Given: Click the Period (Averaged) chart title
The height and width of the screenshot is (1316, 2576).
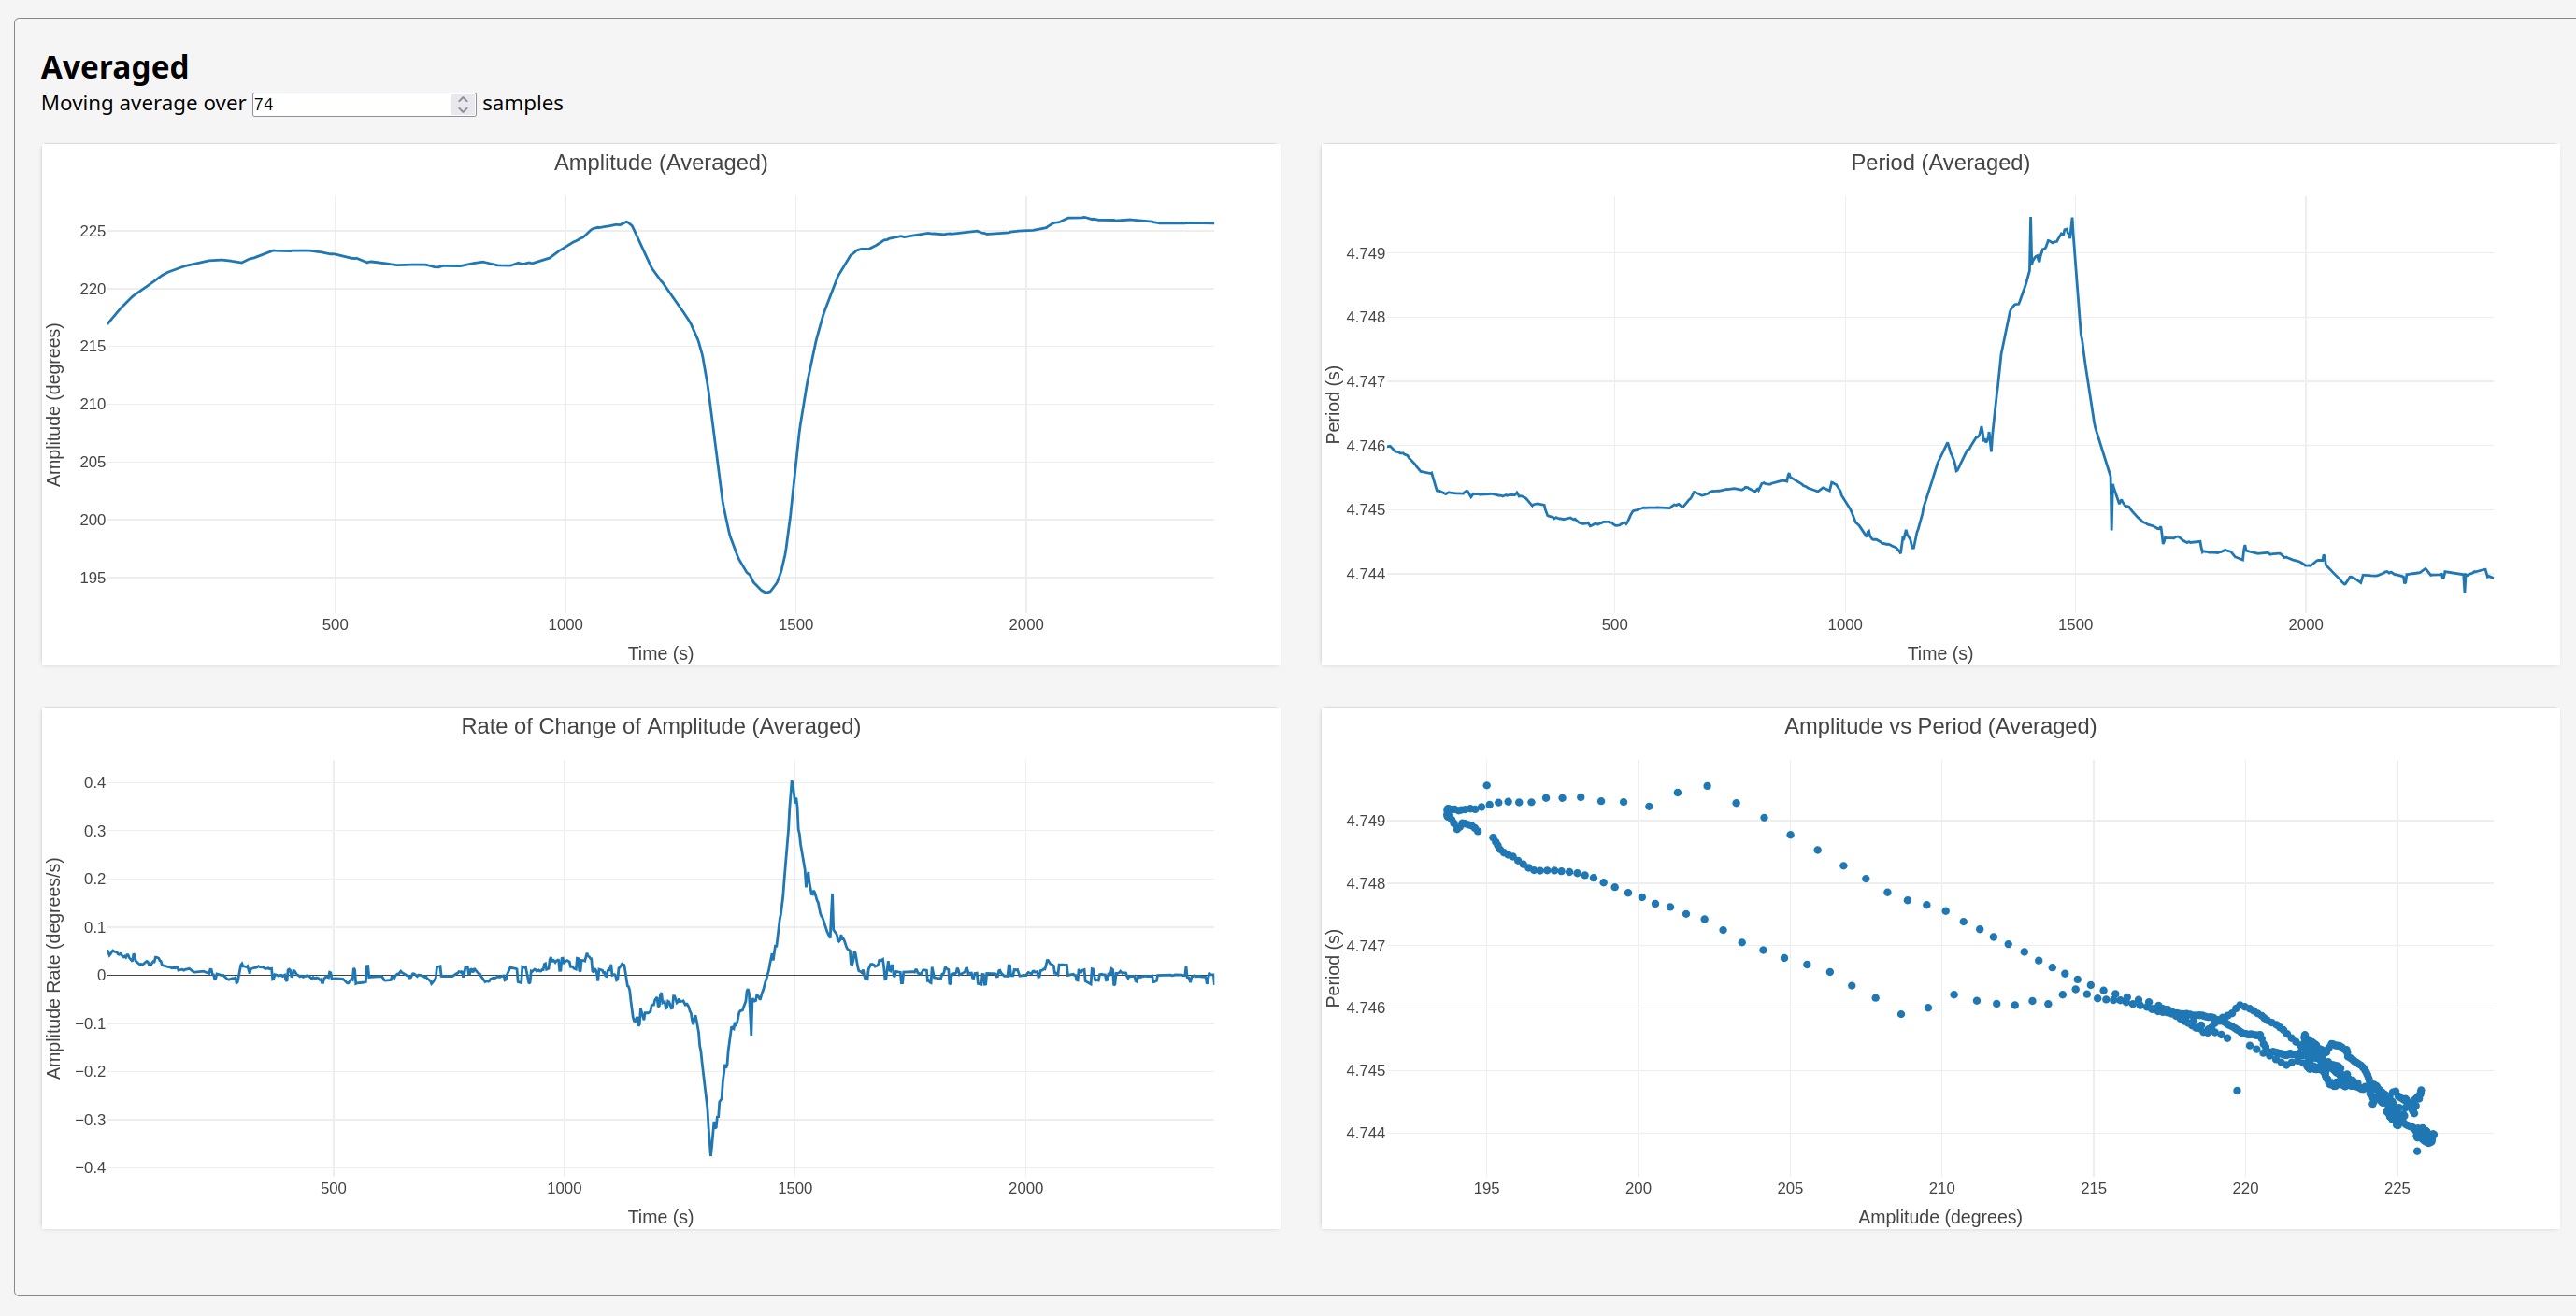Looking at the screenshot, I should pos(1939,163).
